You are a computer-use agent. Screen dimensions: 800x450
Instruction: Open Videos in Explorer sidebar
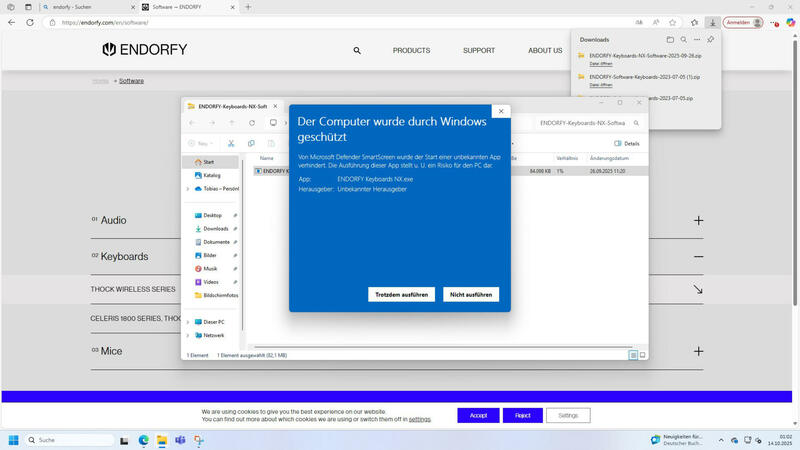[x=212, y=282]
